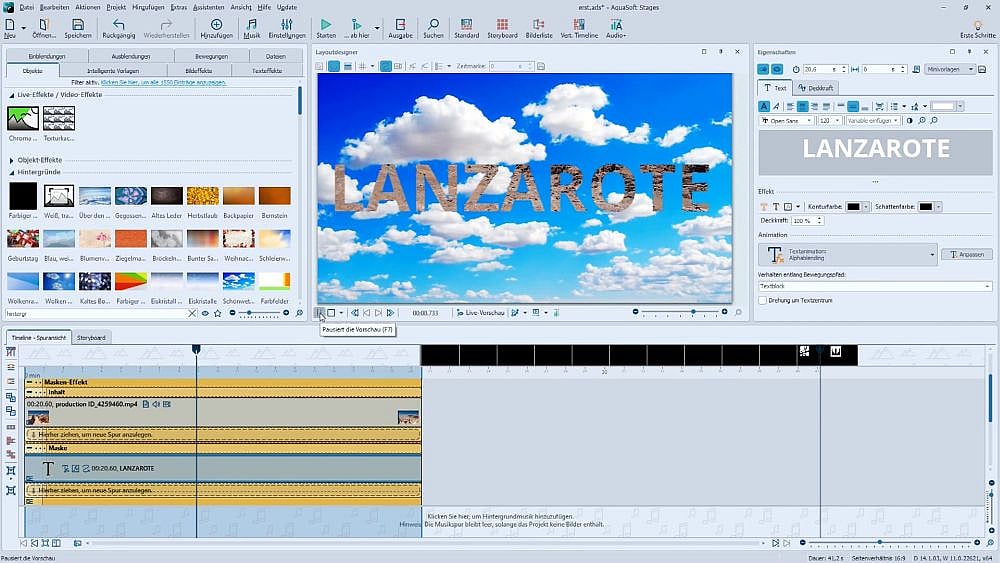Select the Bernstein background thumbnail
The image size is (1000, 563).
pos(274,196)
